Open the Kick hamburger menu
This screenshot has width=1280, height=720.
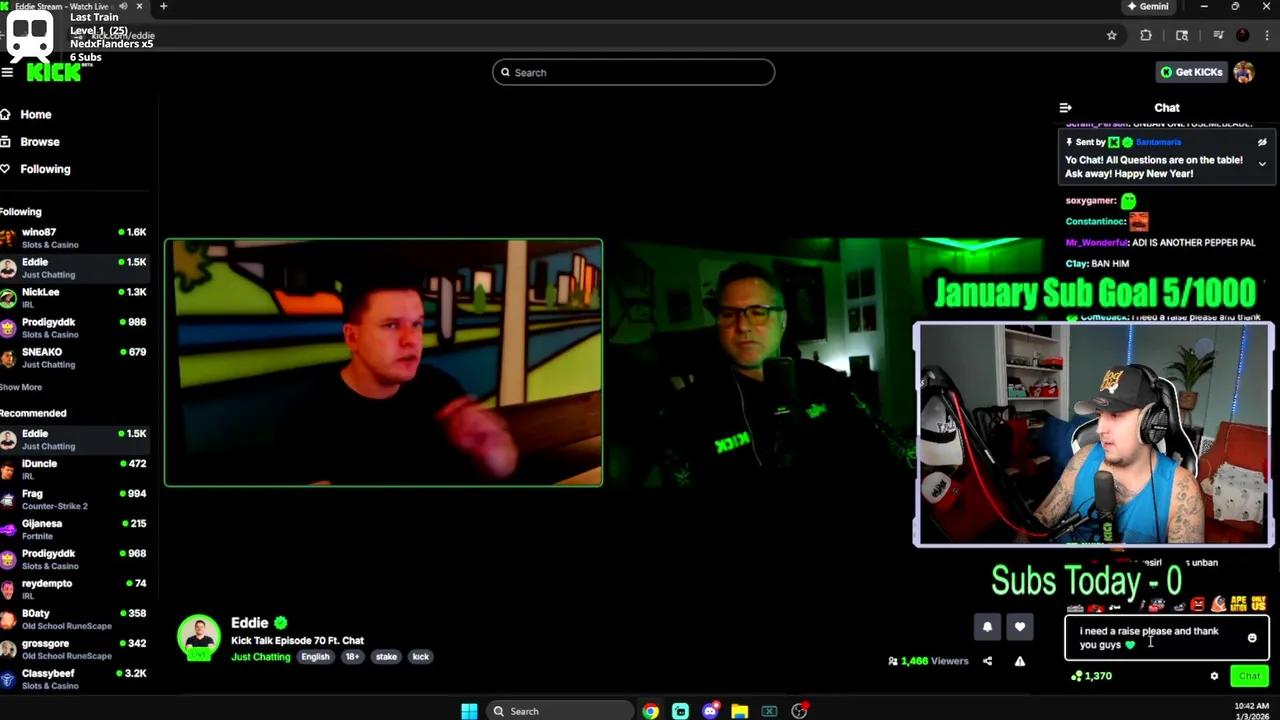(x=7, y=73)
